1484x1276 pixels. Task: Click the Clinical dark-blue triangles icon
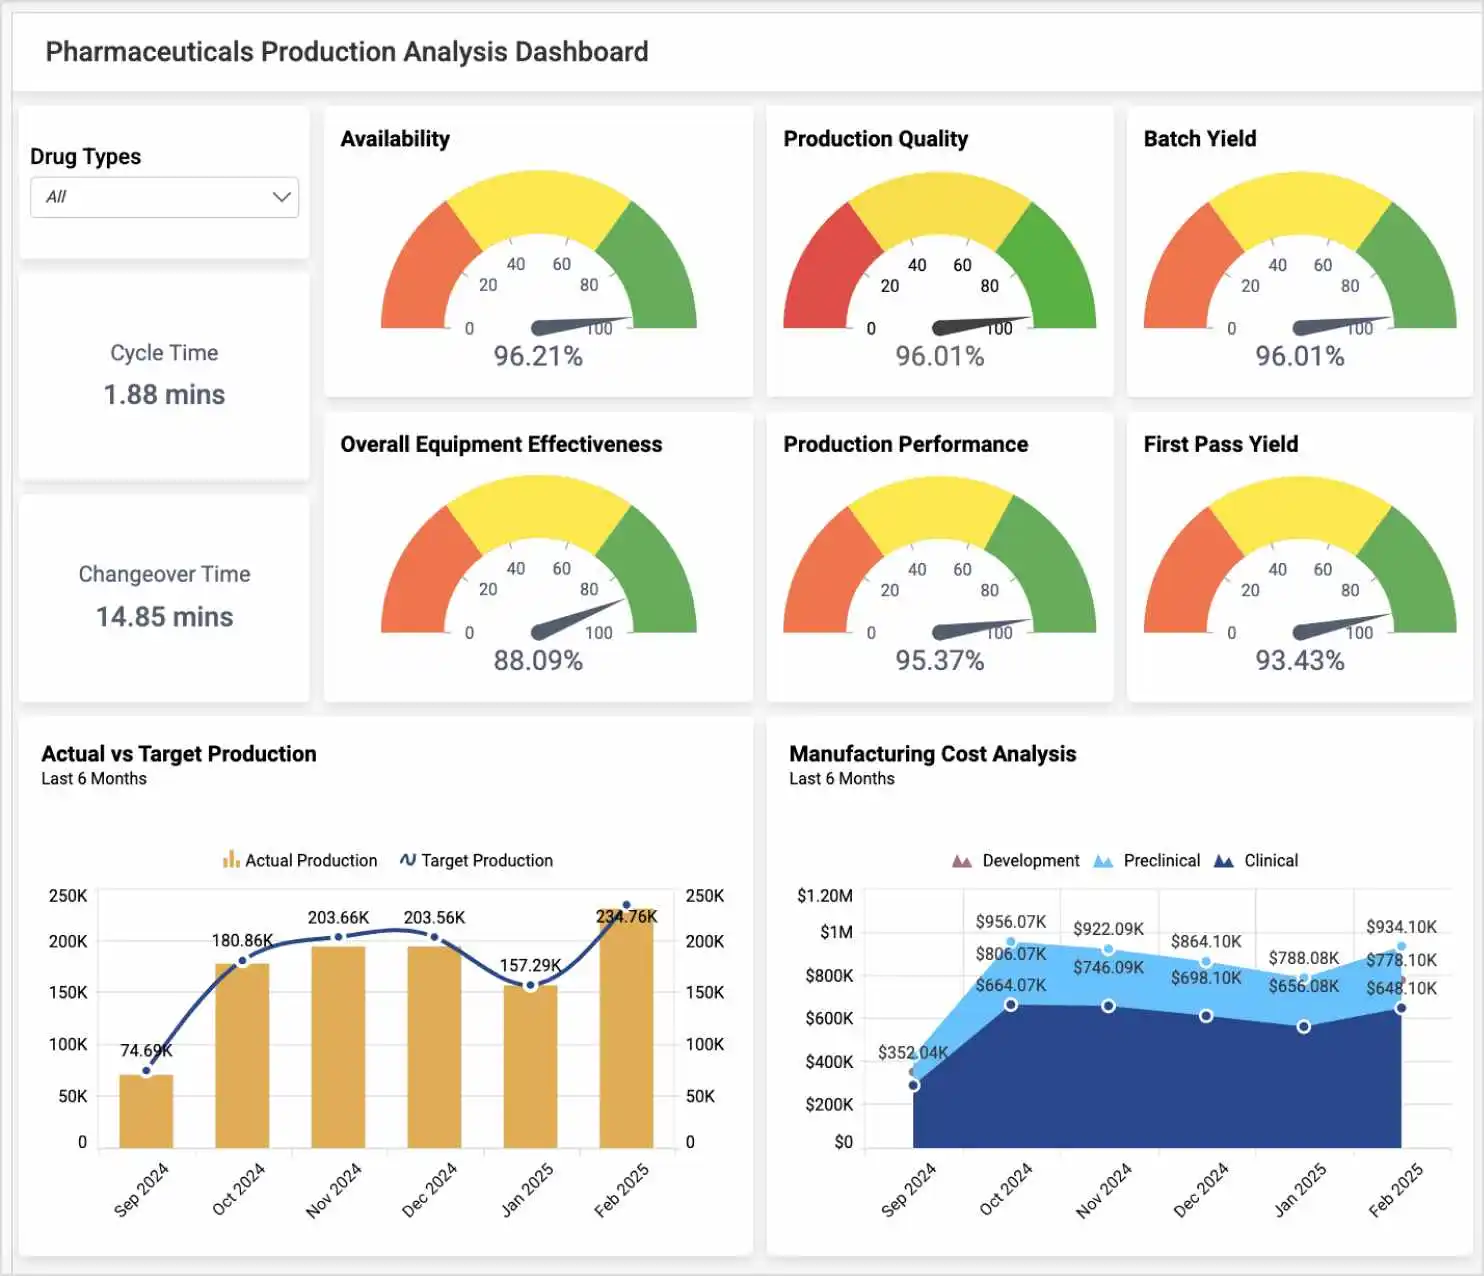[1222, 859]
